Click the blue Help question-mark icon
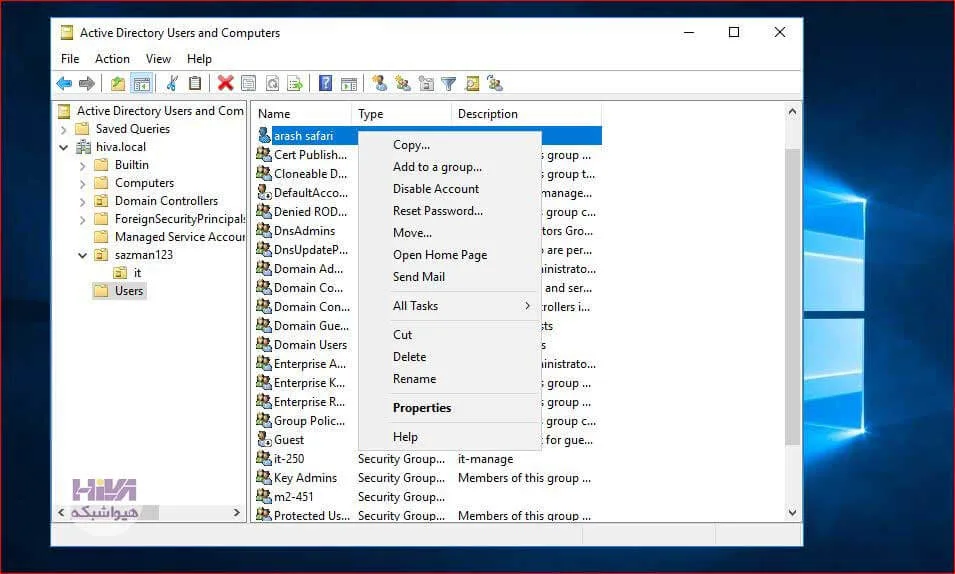Image resolution: width=955 pixels, height=574 pixels. pos(326,83)
